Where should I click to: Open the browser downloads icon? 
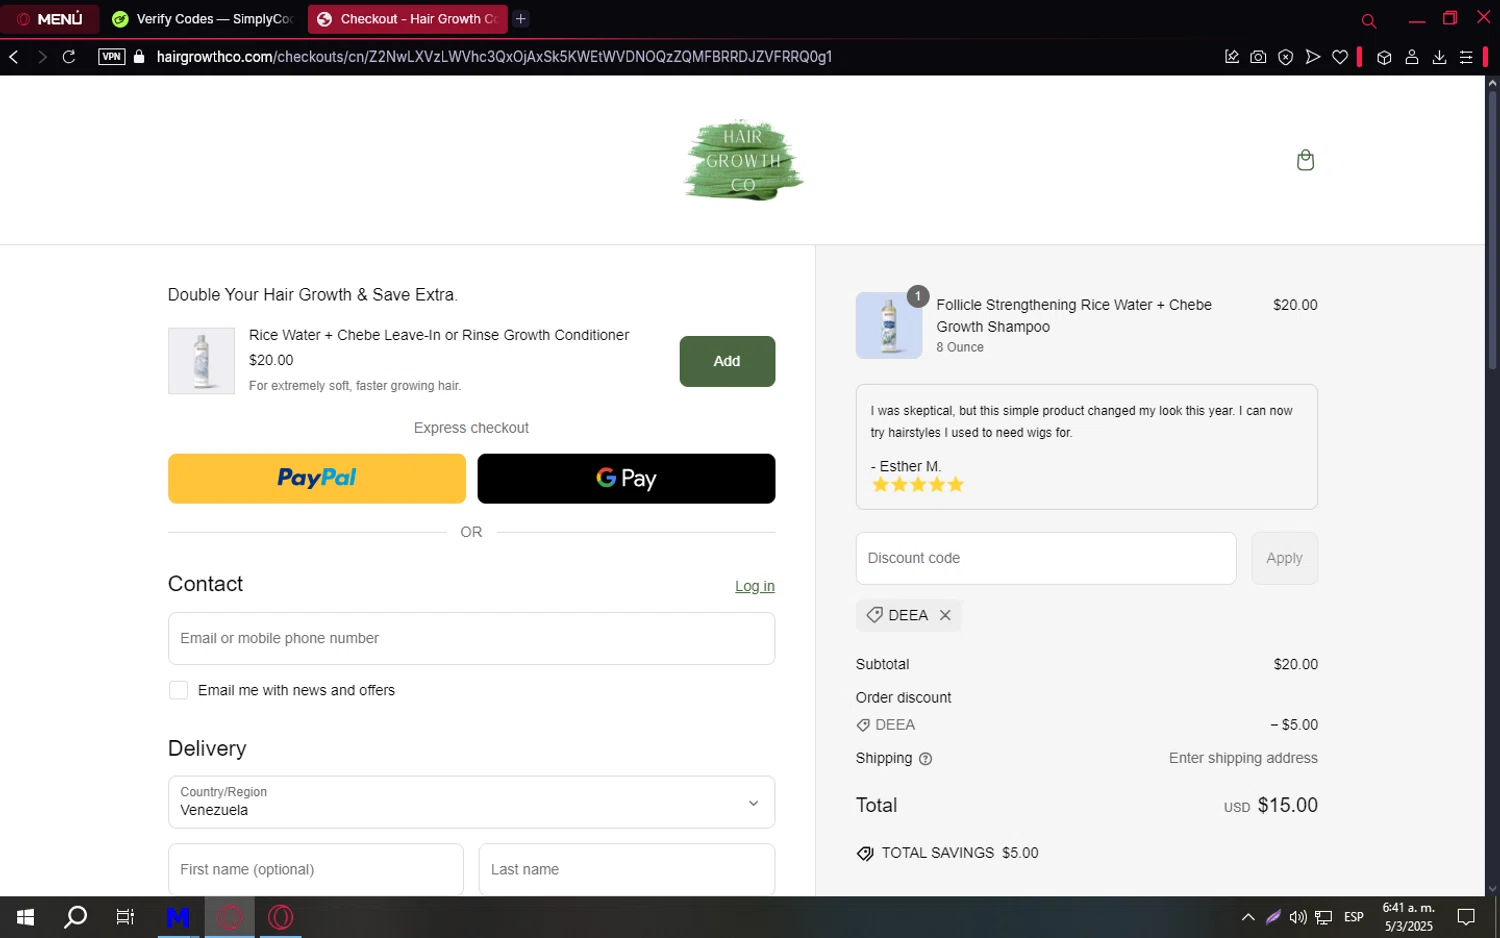click(1439, 57)
